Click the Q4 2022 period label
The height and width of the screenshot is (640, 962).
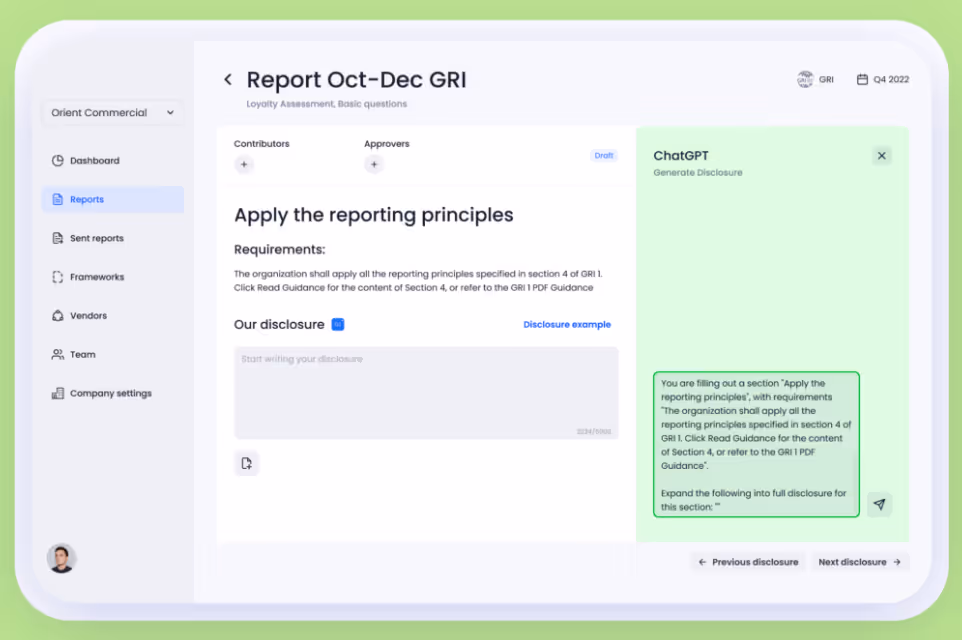[891, 79]
